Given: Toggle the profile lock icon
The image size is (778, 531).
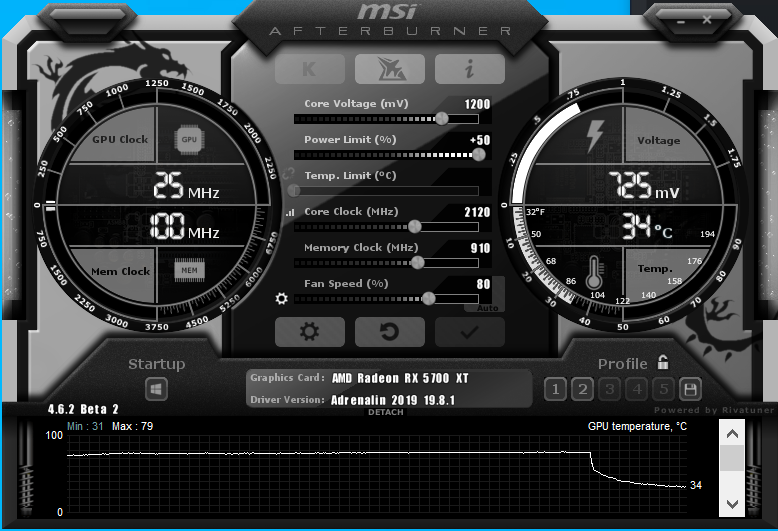Looking at the screenshot, I should pyautogui.click(x=663, y=362).
